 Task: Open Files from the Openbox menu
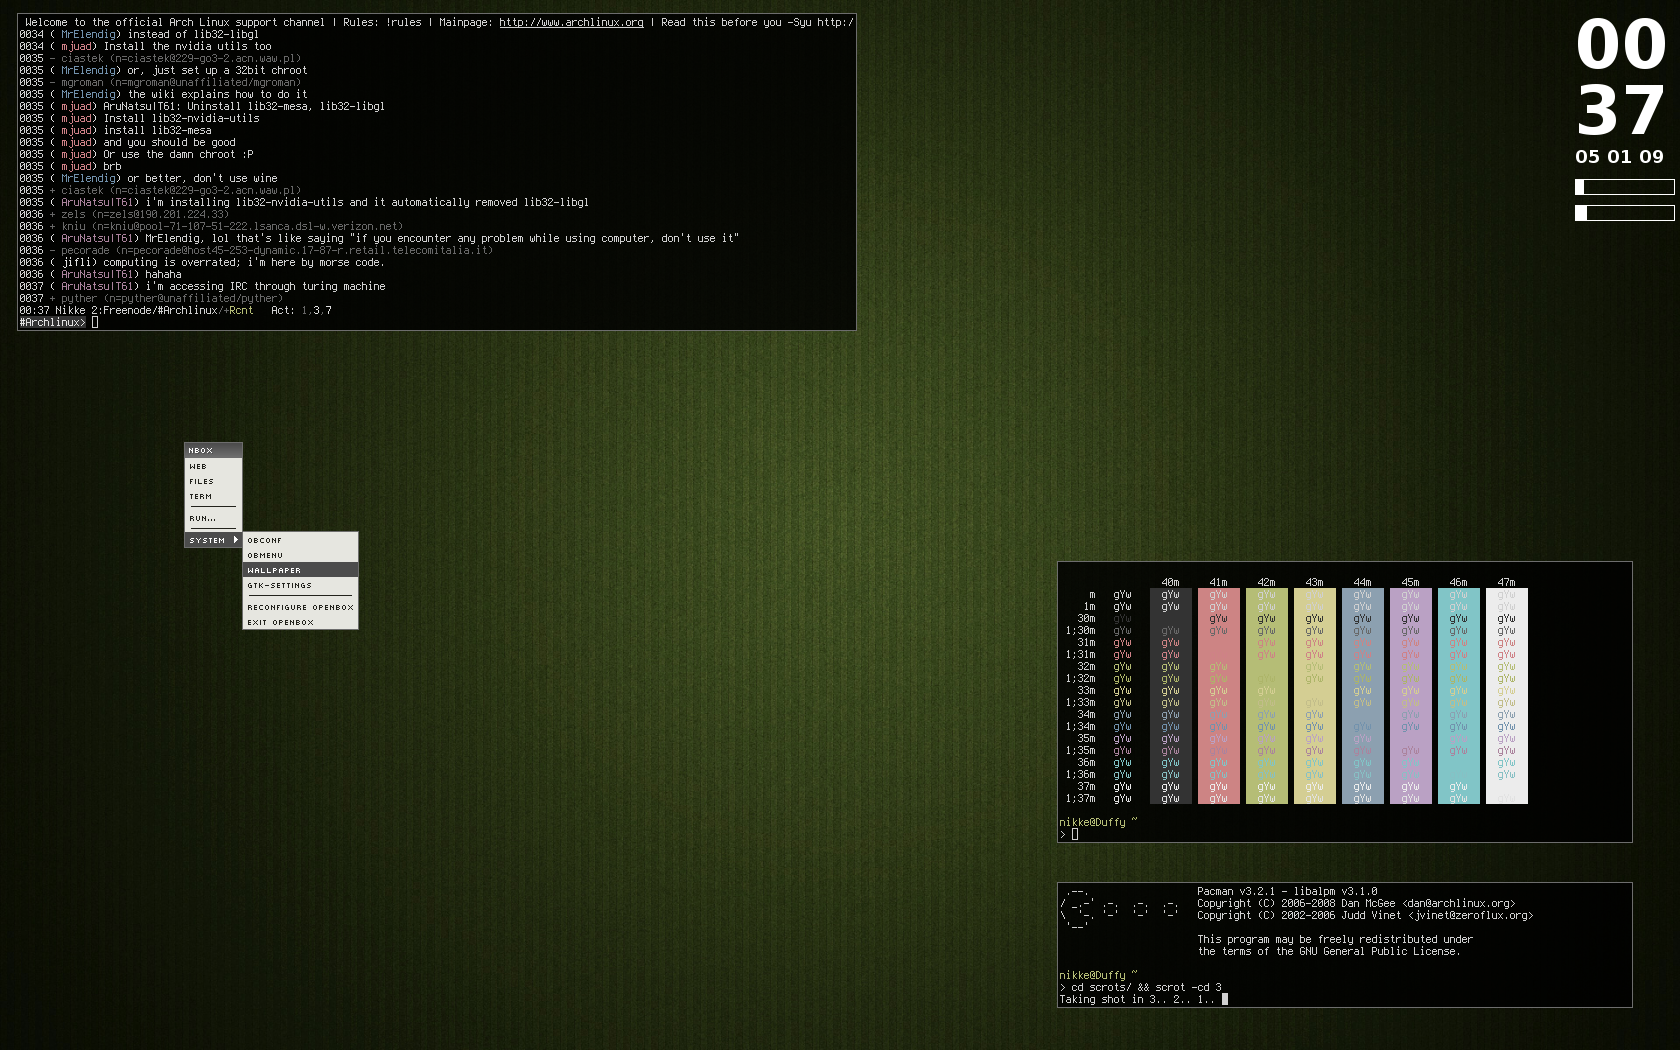pos(213,481)
